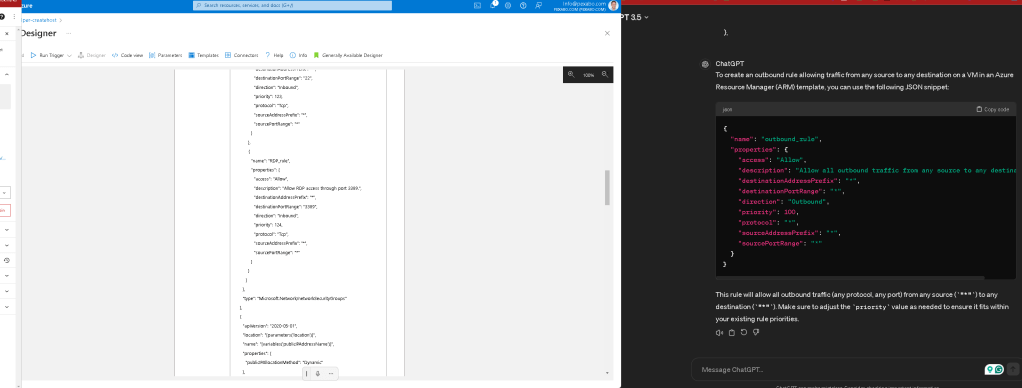Open Connectors in designer toolbar
This screenshot has width=1022, height=388.
pyautogui.click(x=242, y=55)
